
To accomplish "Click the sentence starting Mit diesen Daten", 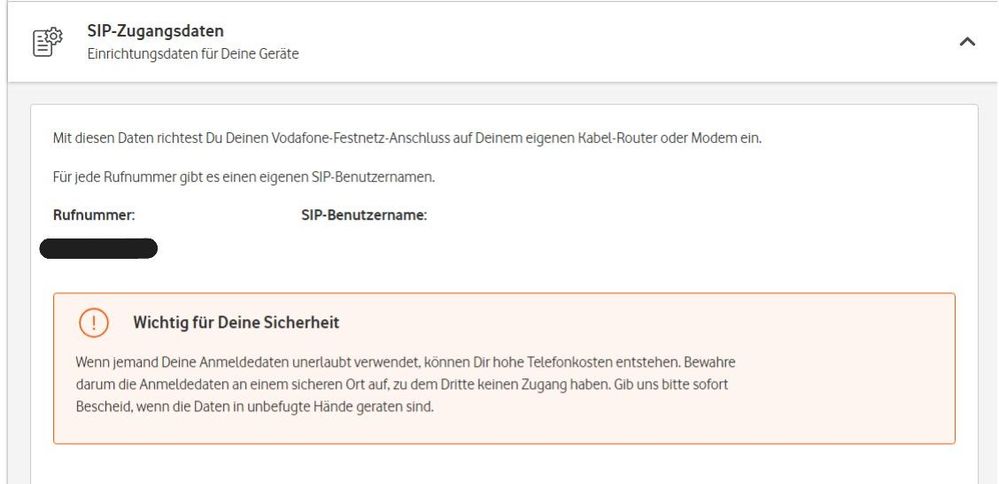I will (x=407, y=138).
